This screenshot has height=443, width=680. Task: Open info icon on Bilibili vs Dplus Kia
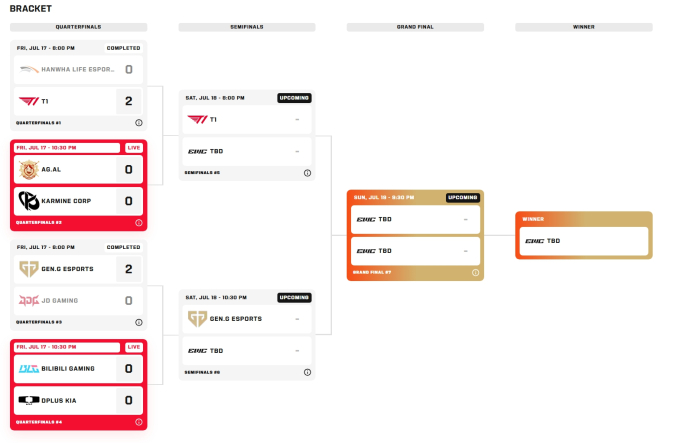tap(139, 422)
